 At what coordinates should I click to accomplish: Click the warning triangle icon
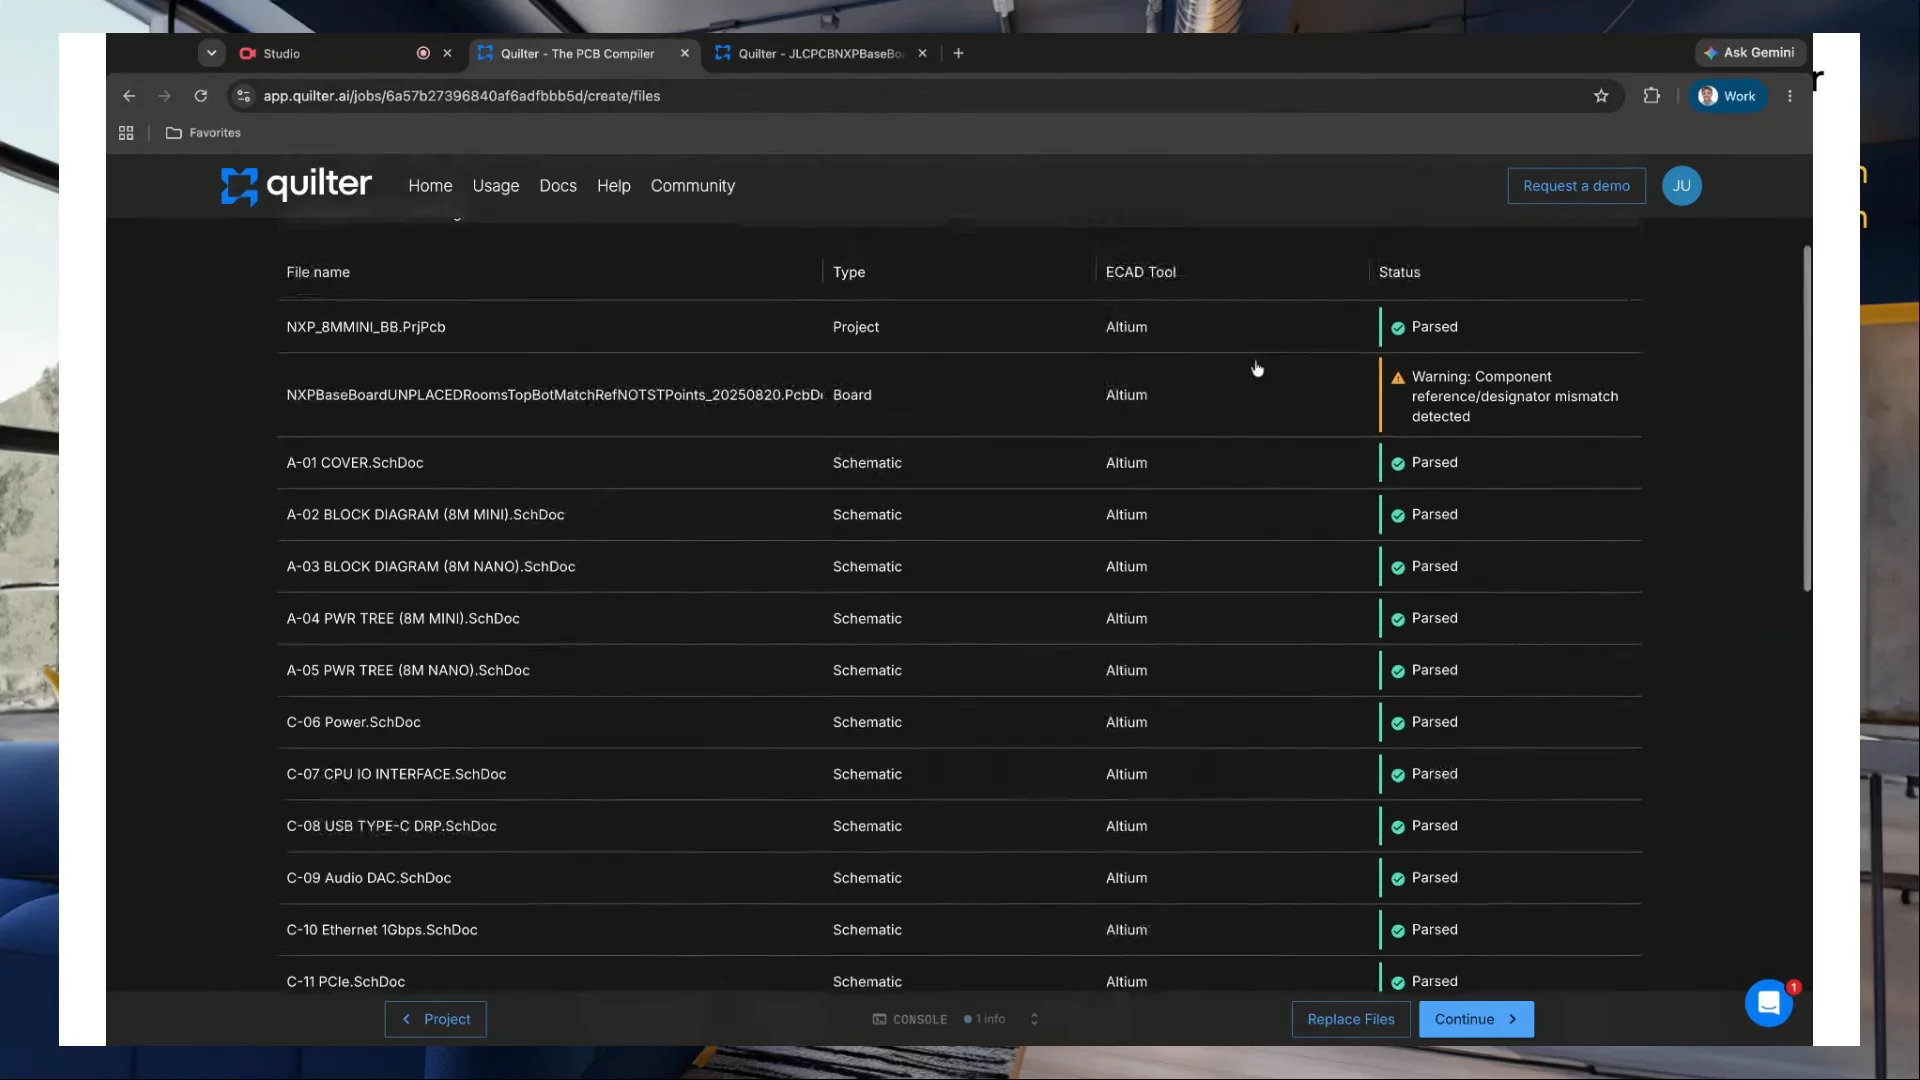[x=1398, y=378]
